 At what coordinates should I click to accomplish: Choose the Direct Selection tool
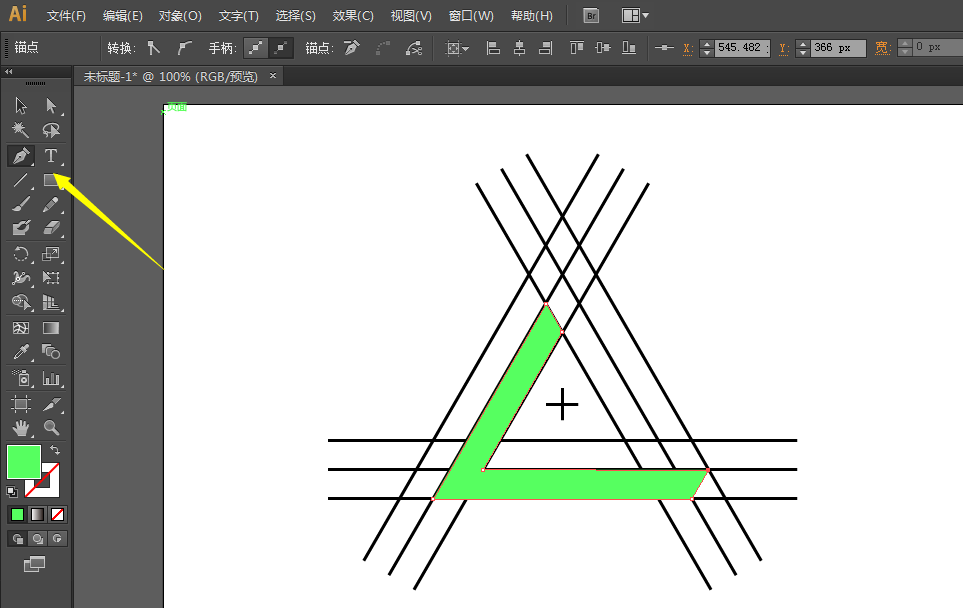coord(51,106)
